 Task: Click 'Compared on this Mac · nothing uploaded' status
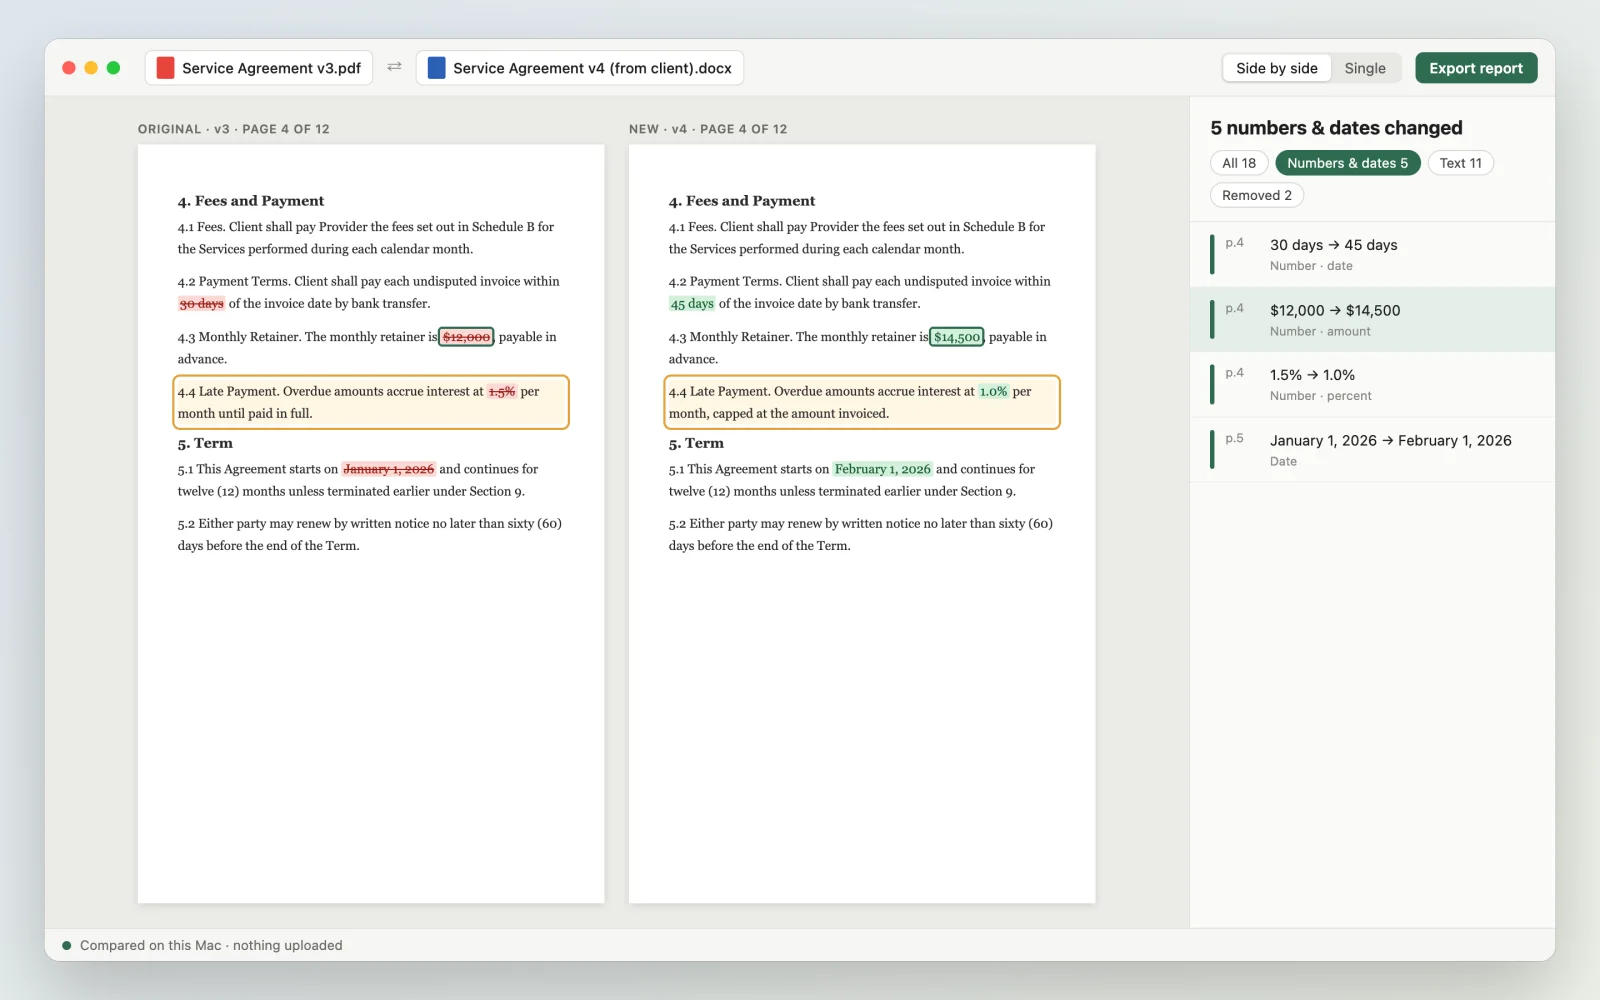pos(211,945)
